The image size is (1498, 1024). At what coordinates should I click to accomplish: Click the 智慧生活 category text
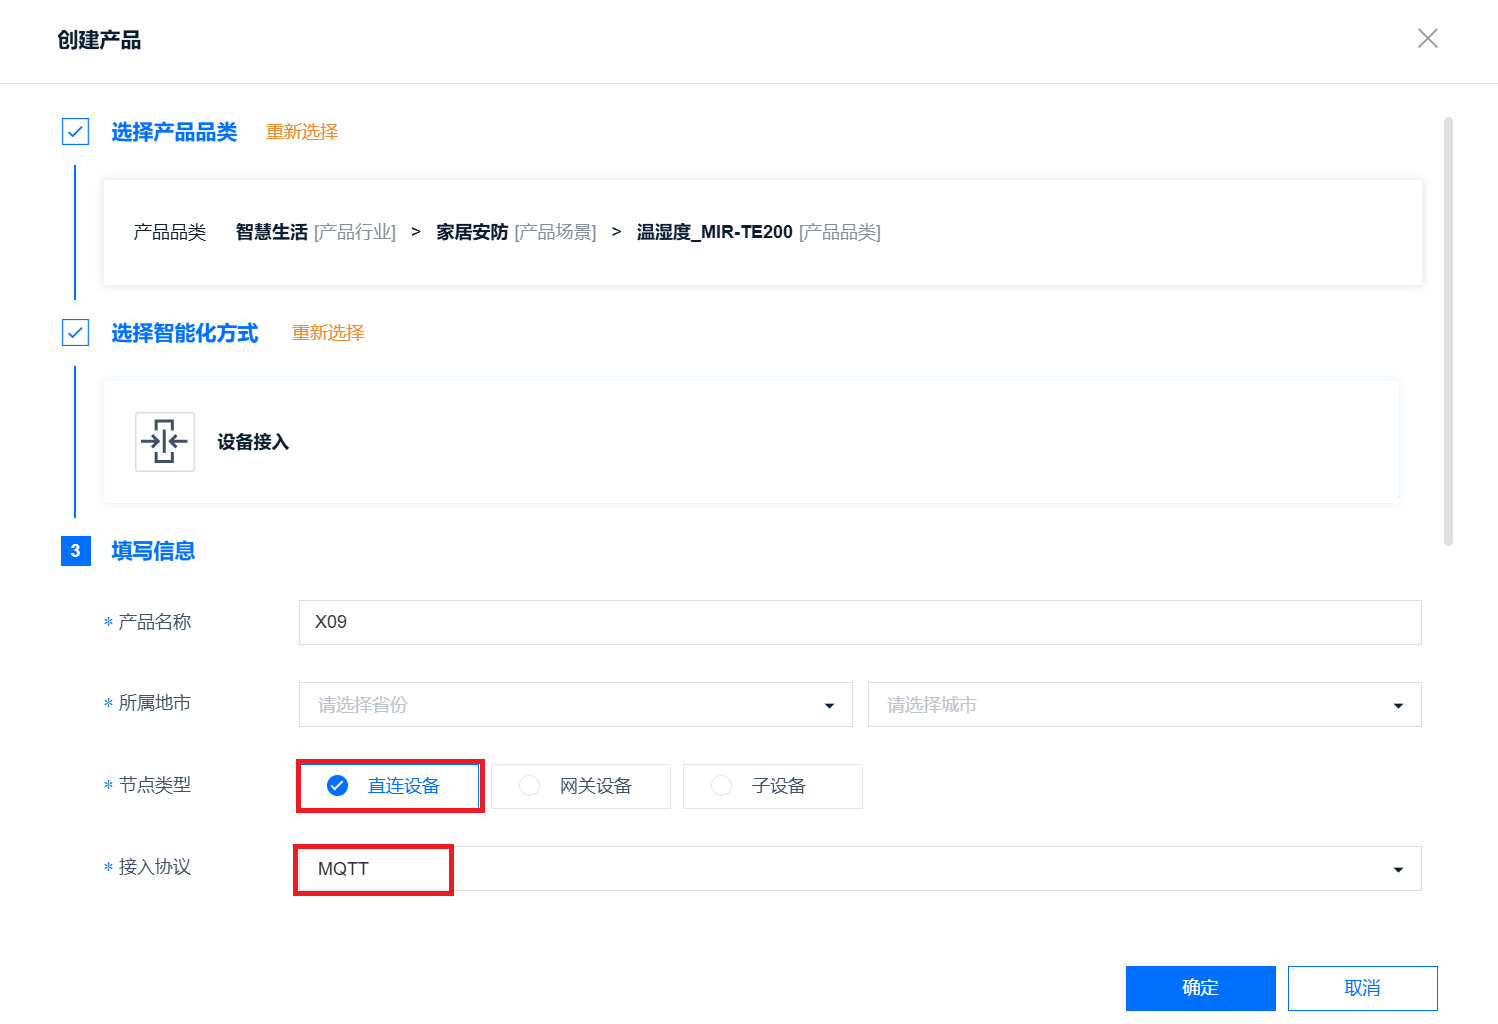point(272,232)
